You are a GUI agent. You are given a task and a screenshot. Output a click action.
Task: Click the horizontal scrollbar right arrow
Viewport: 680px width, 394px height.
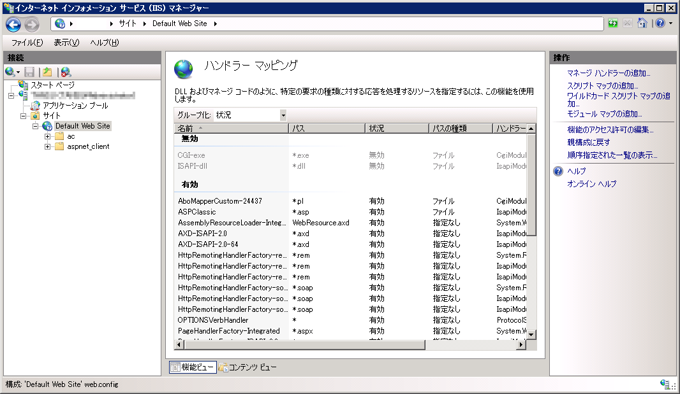click(521, 345)
